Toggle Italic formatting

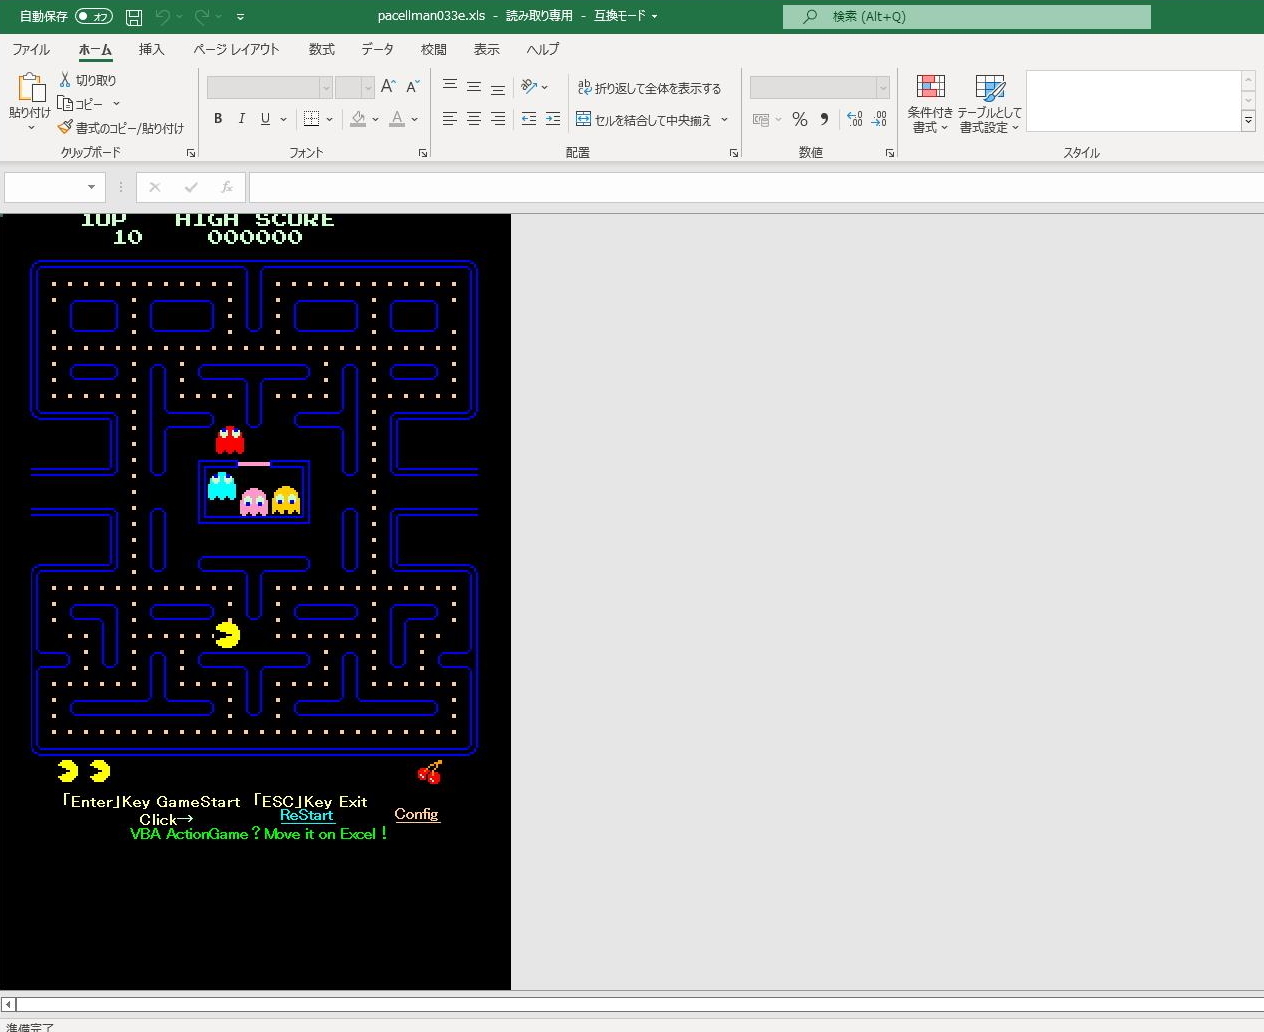coord(241,119)
